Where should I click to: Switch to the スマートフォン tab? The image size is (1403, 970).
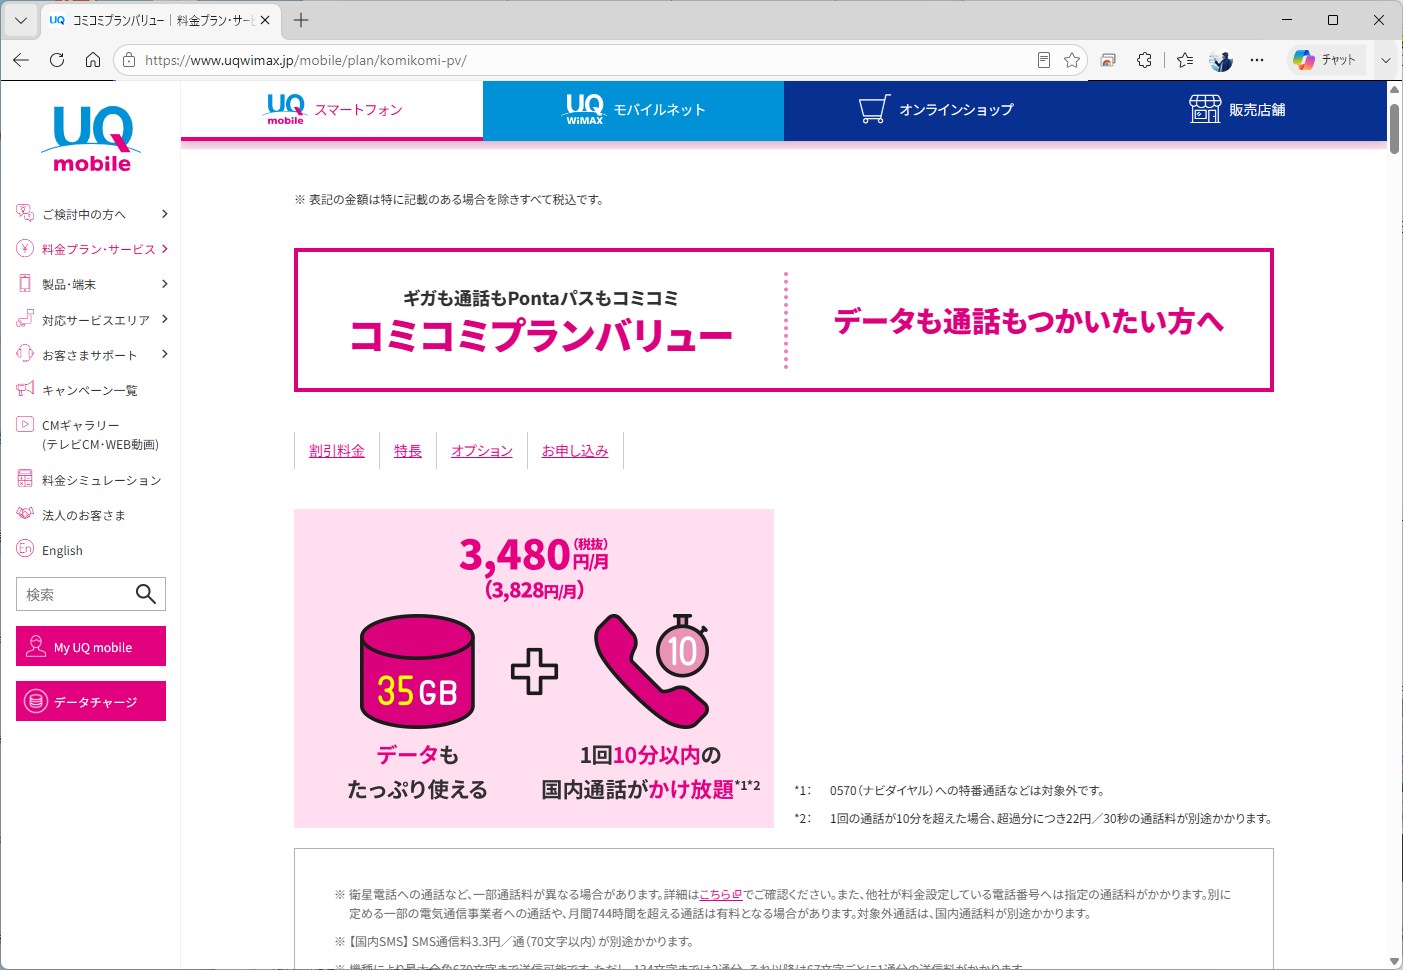(332, 110)
